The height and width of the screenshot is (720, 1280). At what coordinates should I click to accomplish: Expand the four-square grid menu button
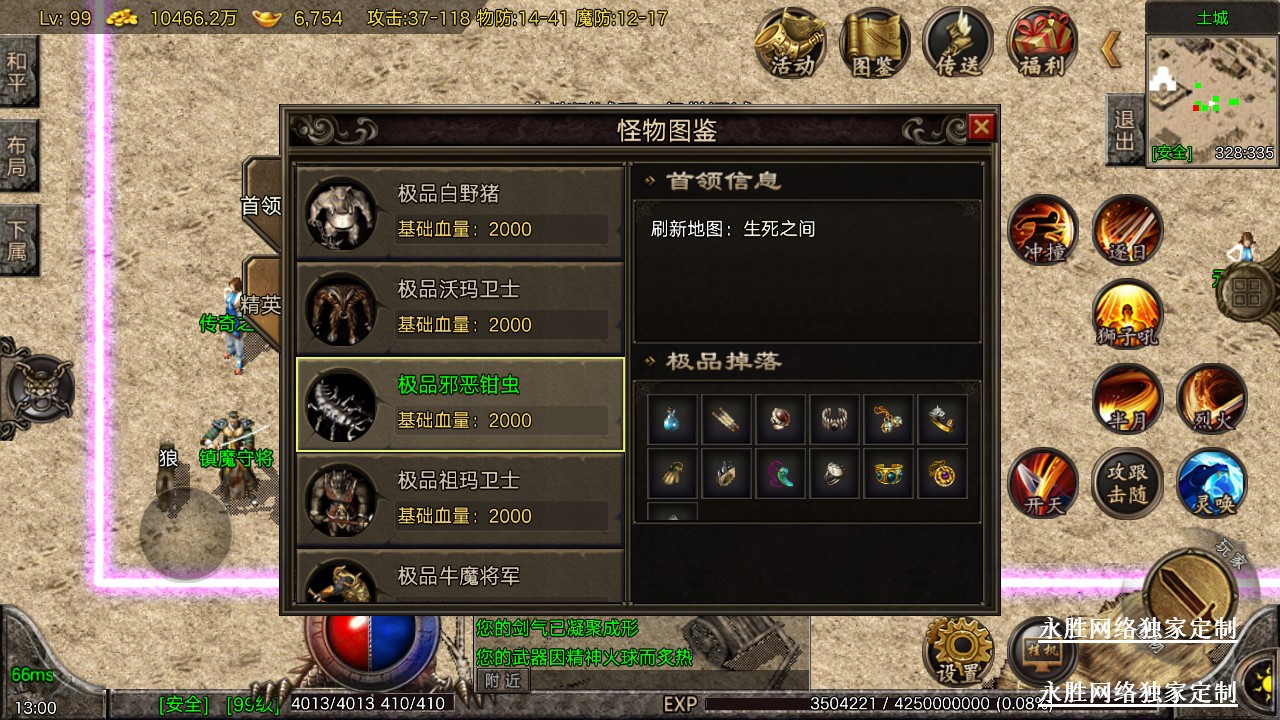tap(1247, 295)
